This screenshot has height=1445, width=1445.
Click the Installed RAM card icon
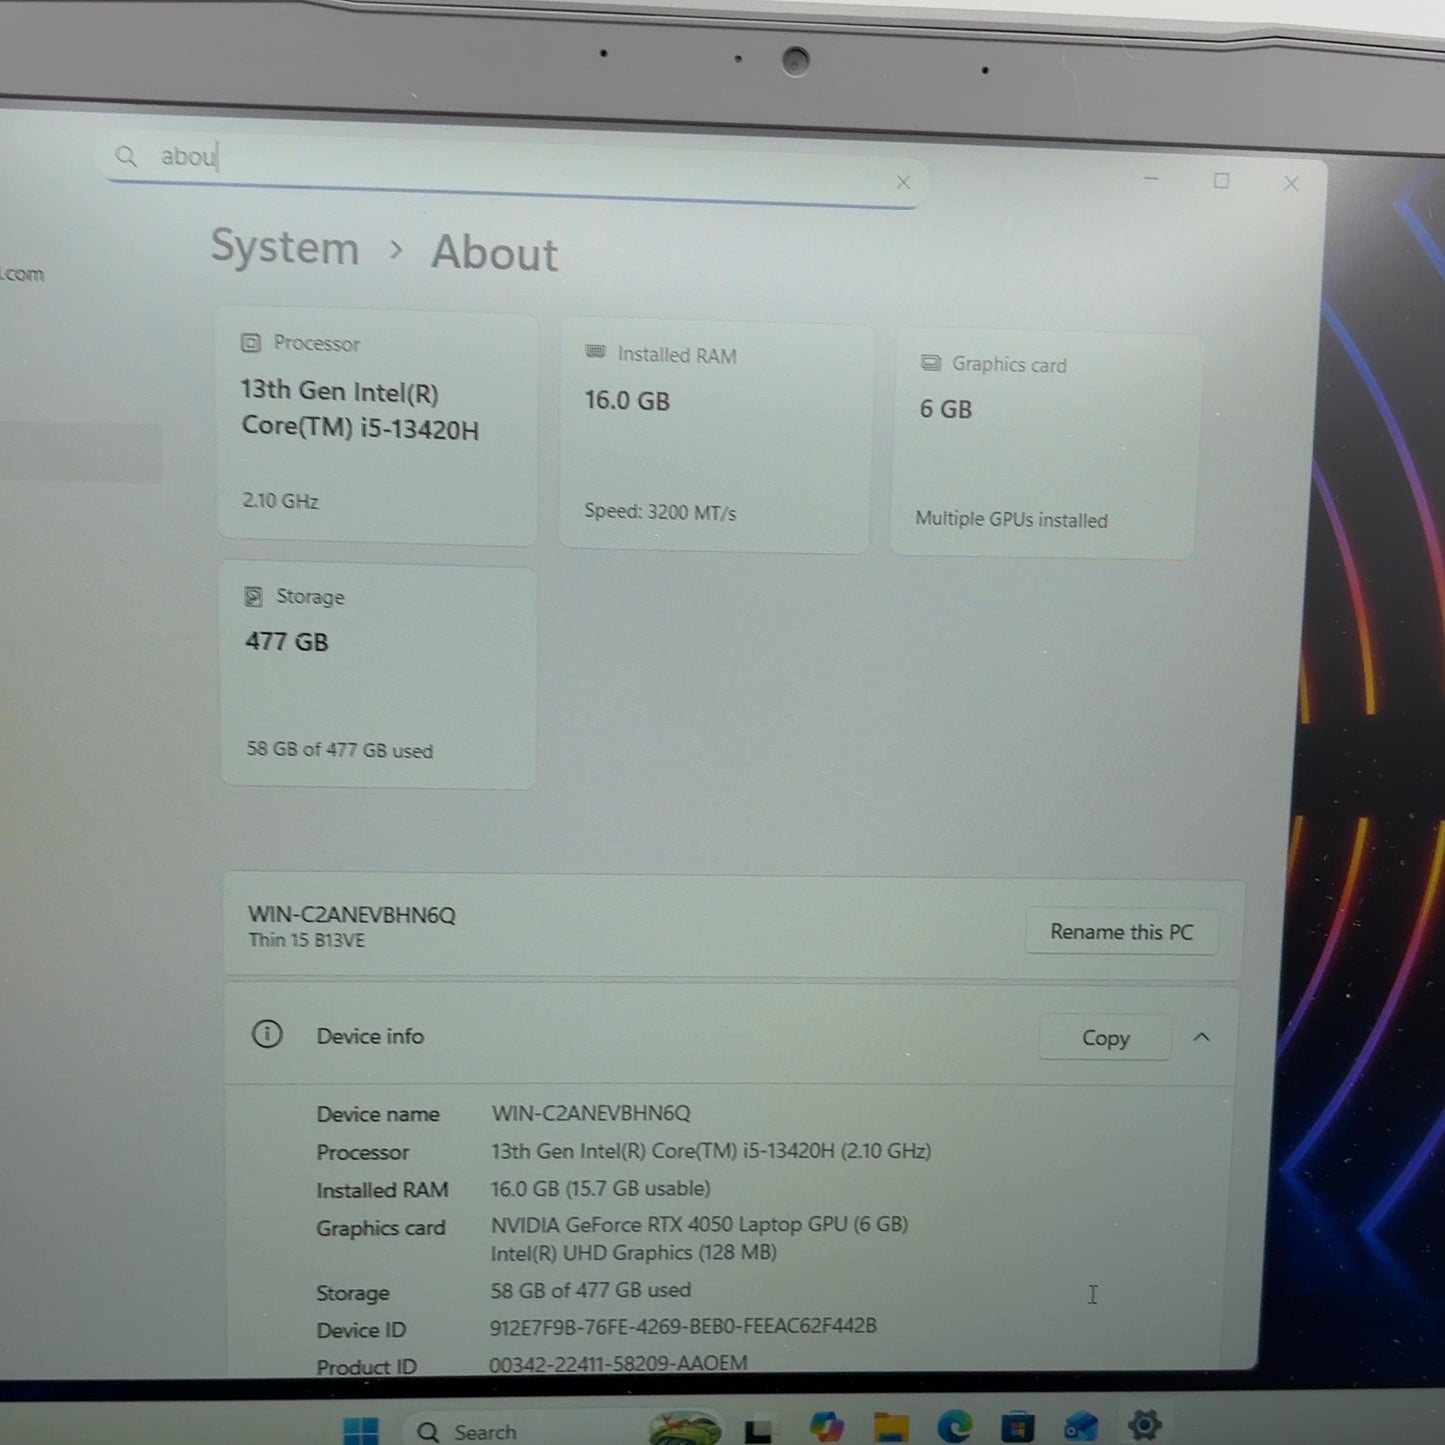595,352
